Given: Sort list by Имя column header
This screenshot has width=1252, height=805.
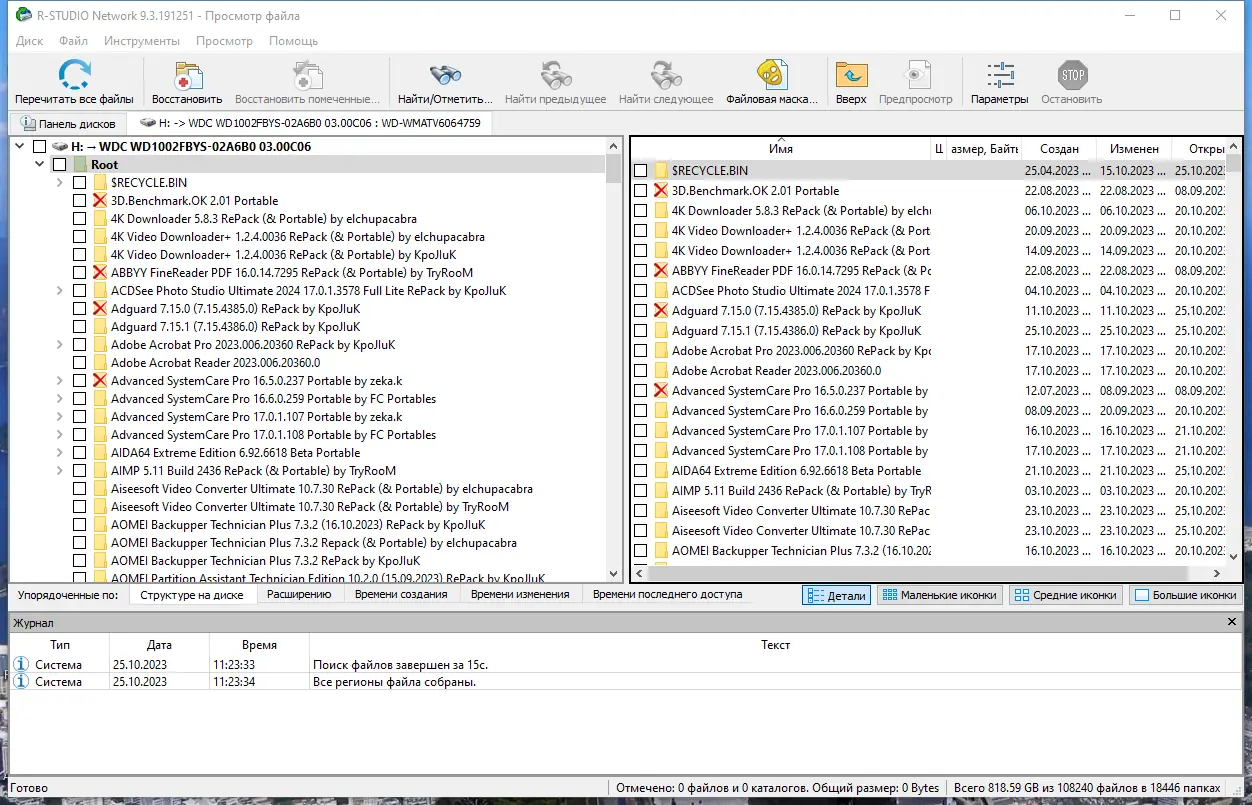Looking at the screenshot, I should point(781,149).
